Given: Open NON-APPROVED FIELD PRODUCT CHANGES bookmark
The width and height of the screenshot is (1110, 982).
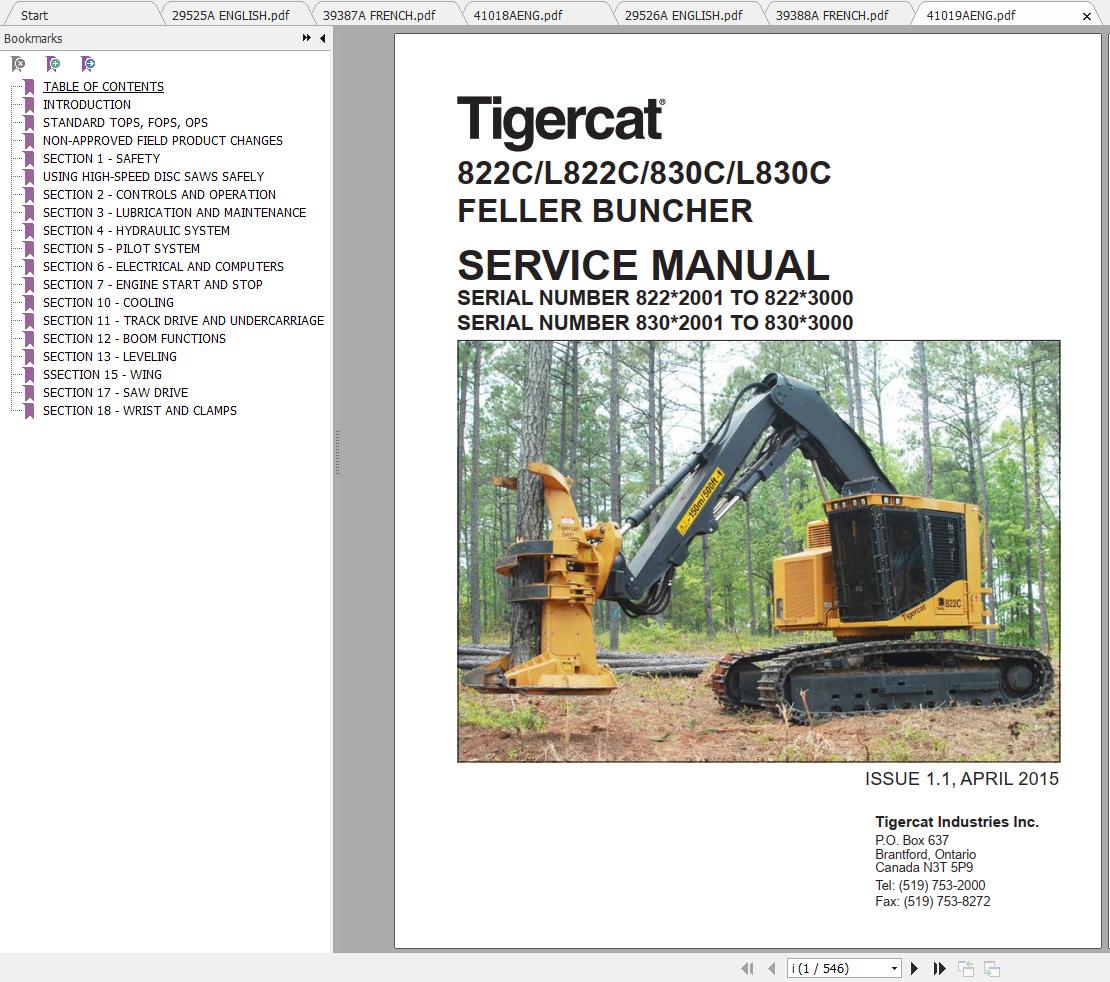Looking at the screenshot, I should pos(163,141).
